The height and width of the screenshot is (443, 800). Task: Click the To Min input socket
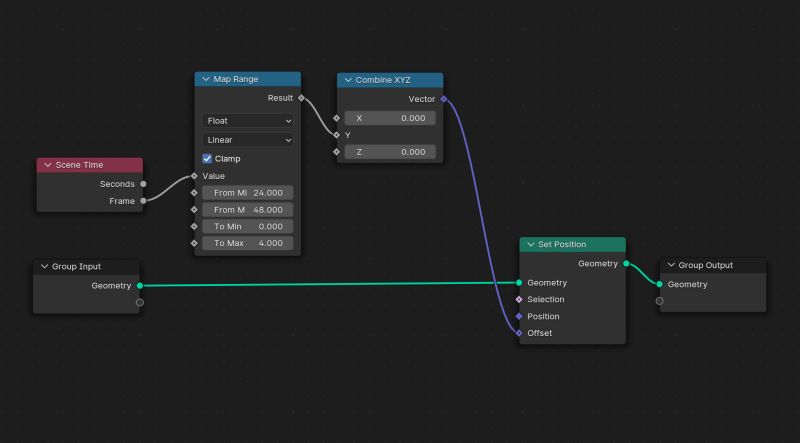[194, 227]
